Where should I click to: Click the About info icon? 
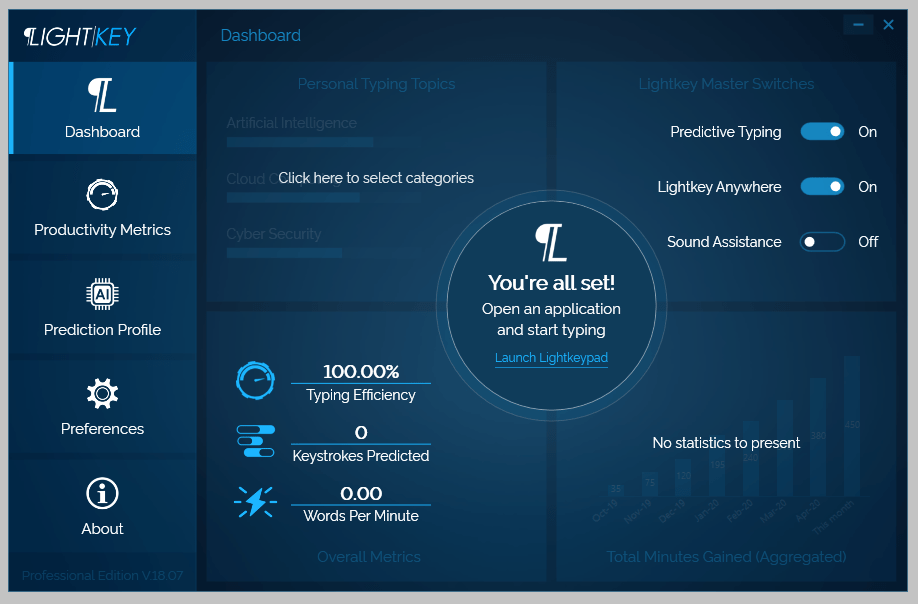pyautogui.click(x=102, y=493)
